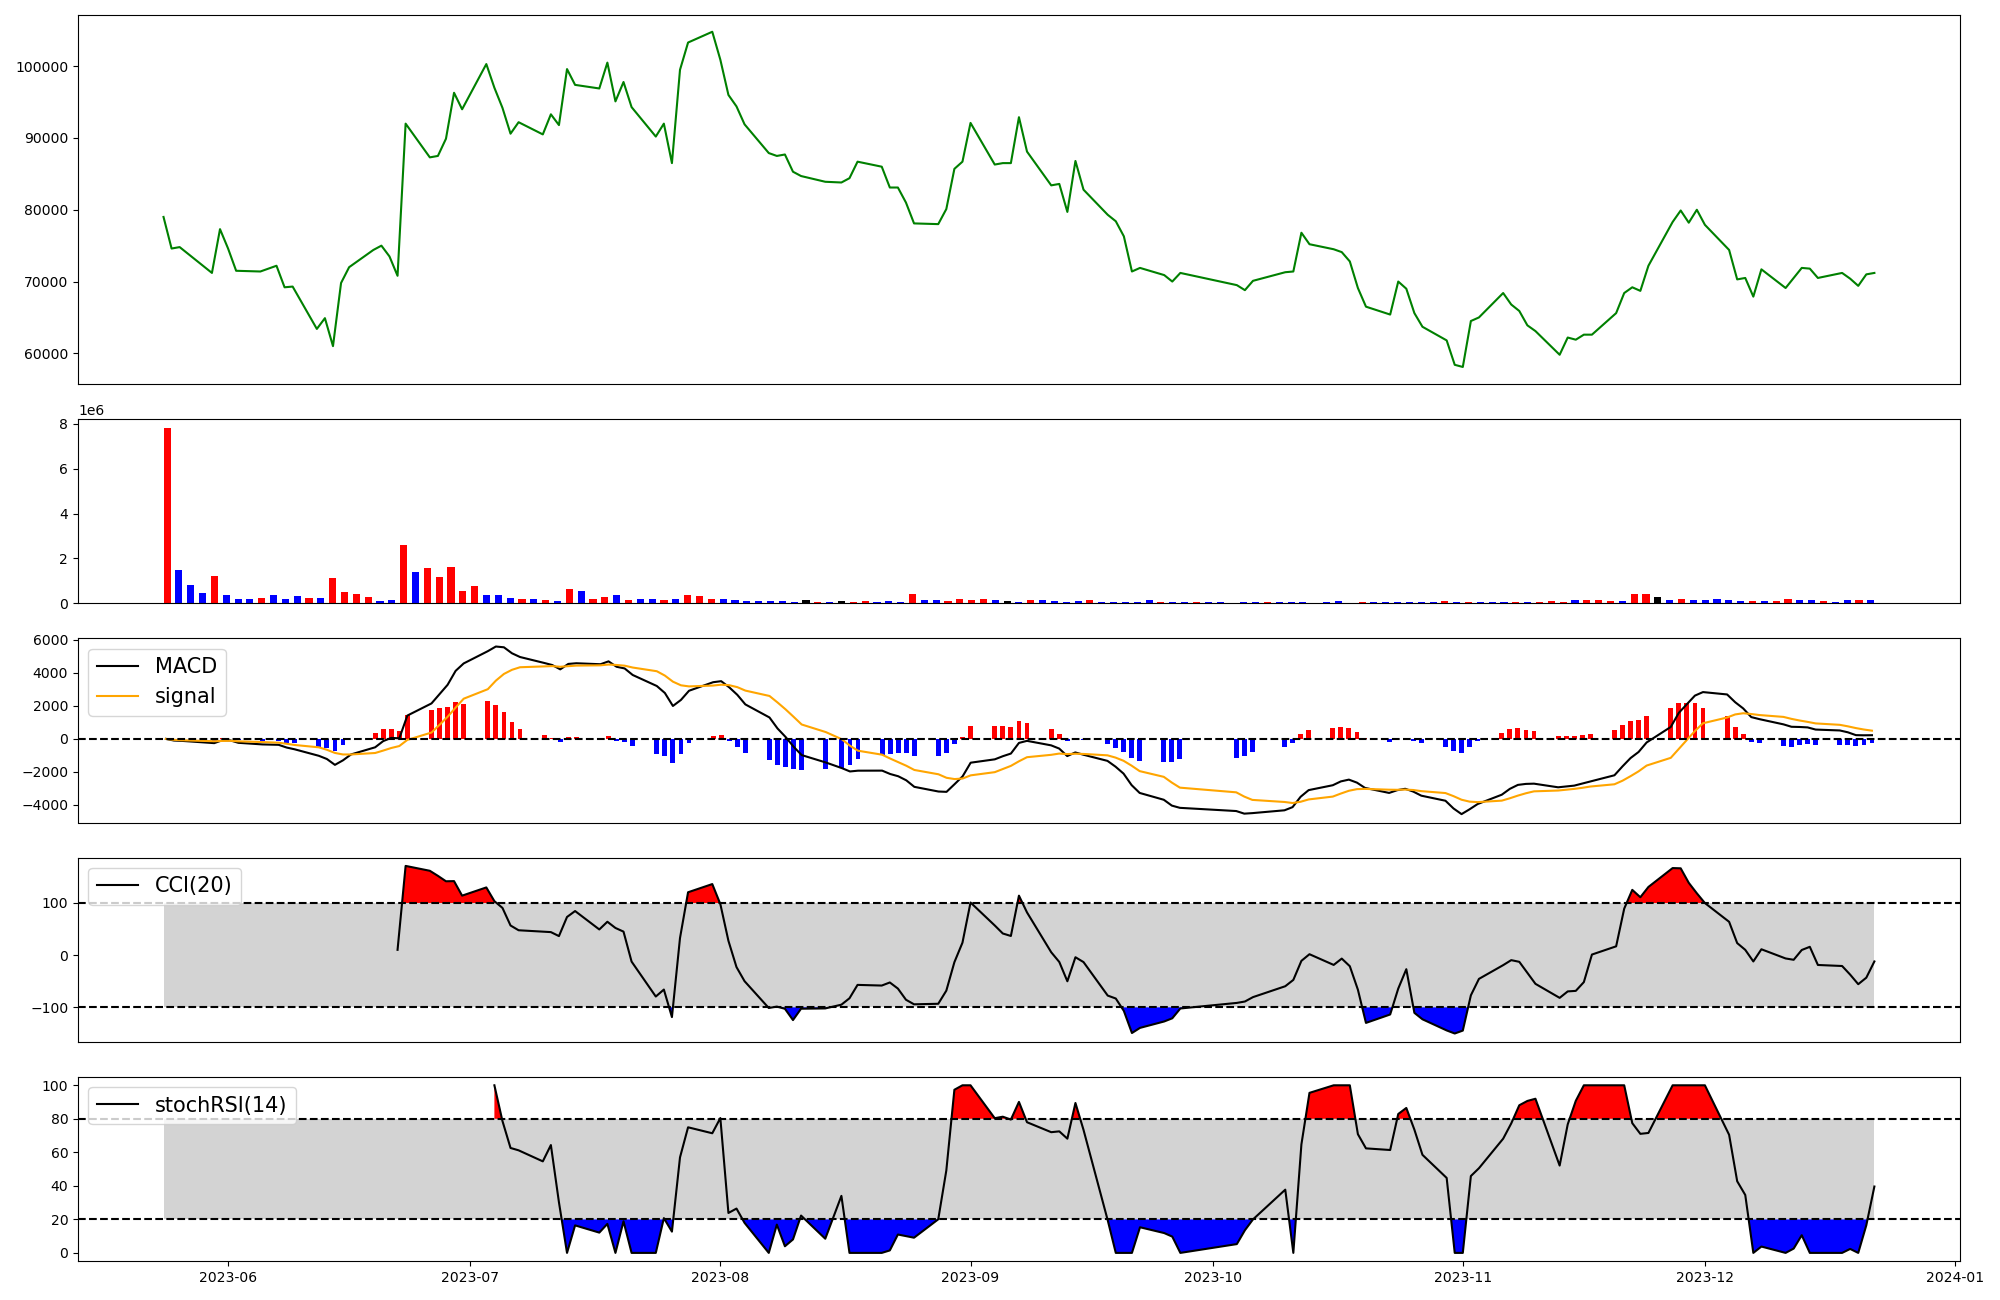Click the 100000 price axis tick label
This screenshot has width=2000, height=1300.
[42, 67]
